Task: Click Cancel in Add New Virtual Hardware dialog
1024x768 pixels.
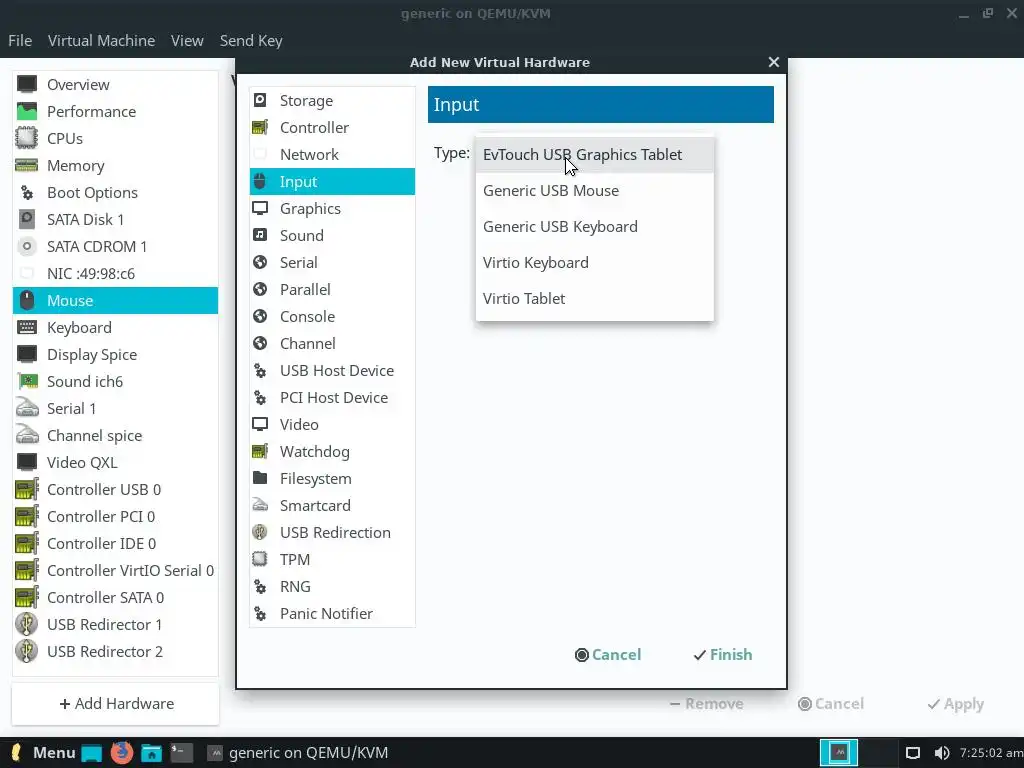Action: click(608, 654)
